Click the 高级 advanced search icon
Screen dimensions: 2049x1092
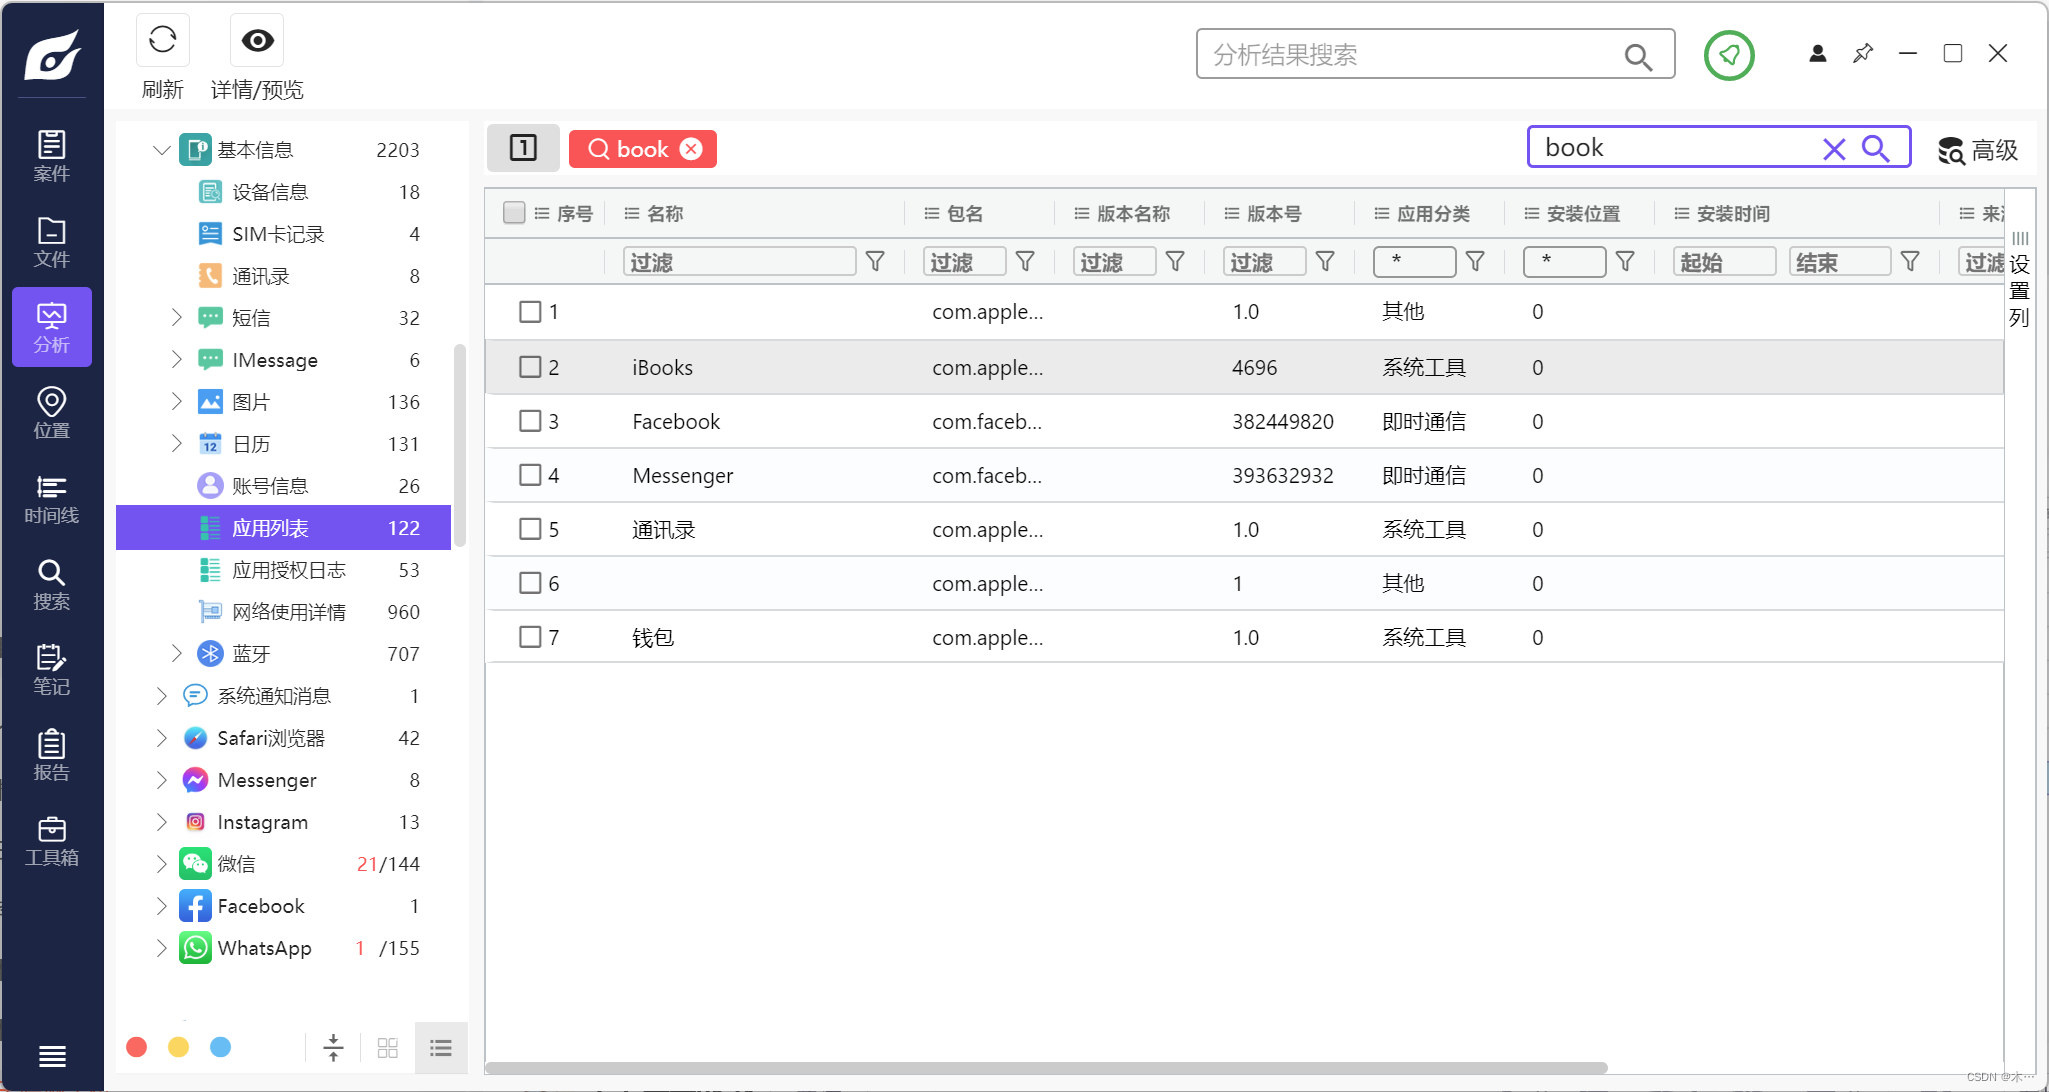click(x=1951, y=150)
